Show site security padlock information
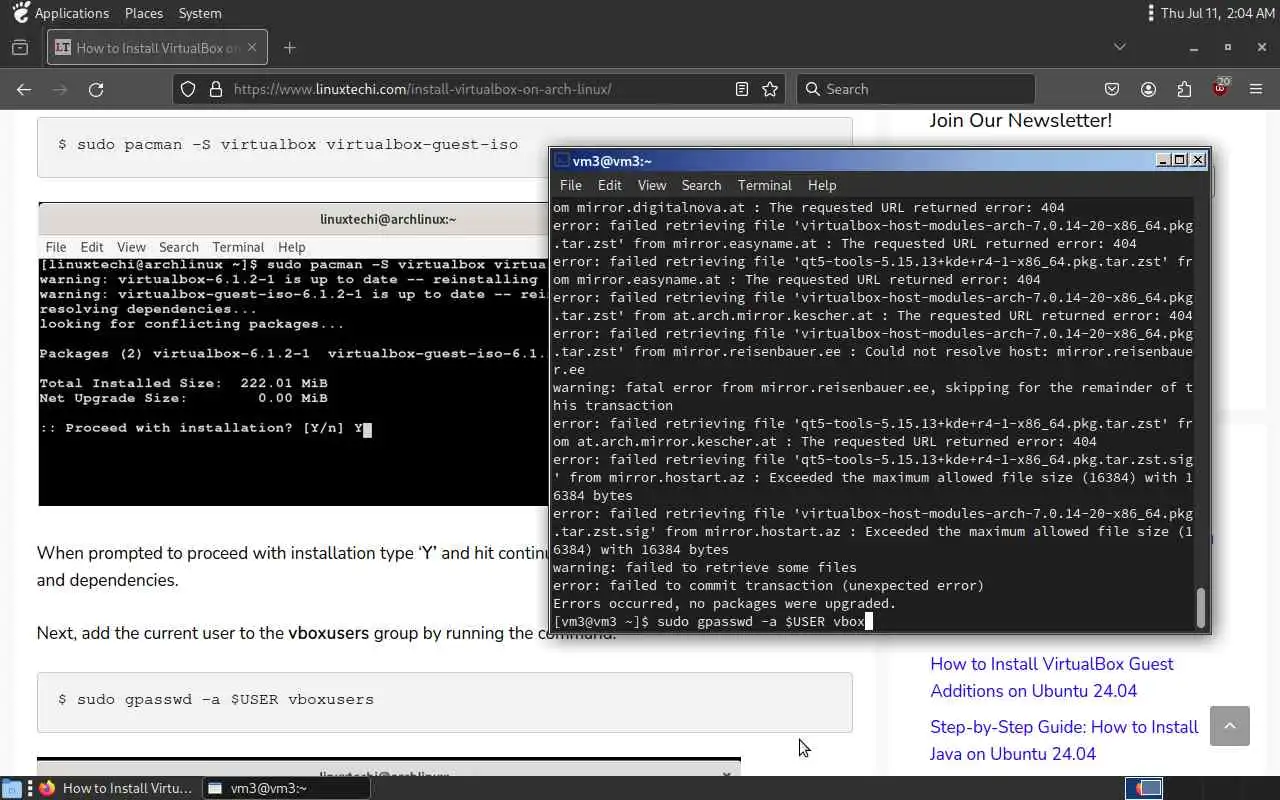This screenshot has height=800, width=1280. [x=215, y=89]
